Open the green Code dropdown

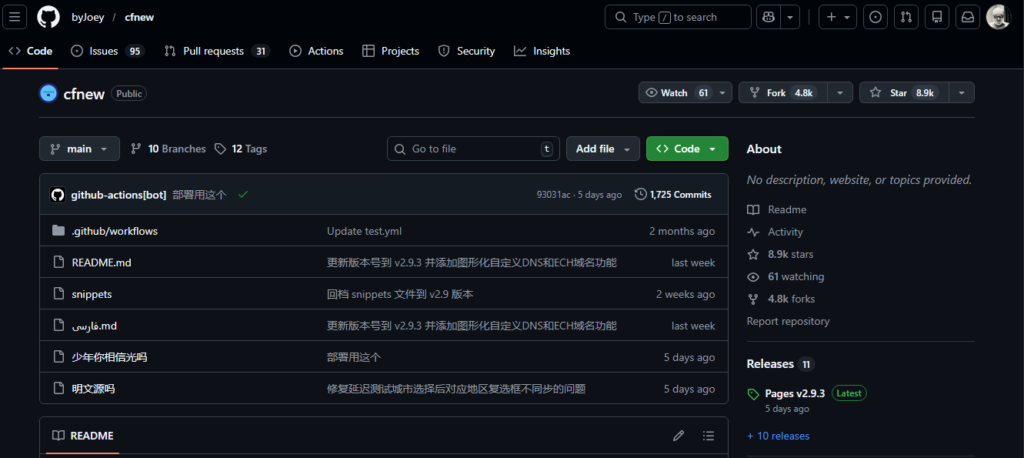(687, 149)
